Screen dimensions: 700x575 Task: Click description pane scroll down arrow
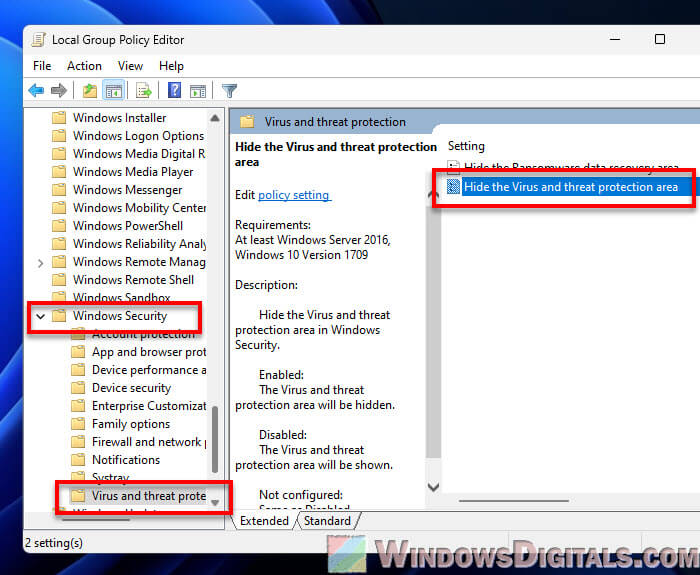433,487
